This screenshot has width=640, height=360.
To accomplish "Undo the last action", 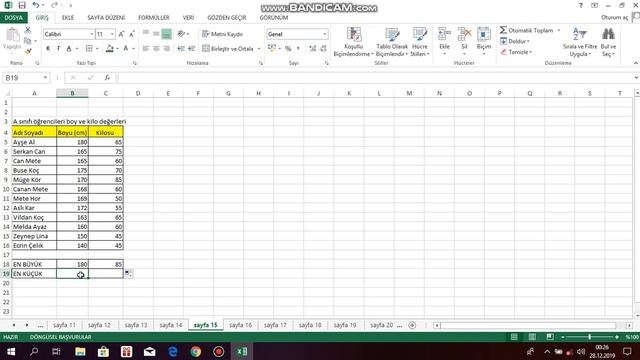I will (36, 5).
